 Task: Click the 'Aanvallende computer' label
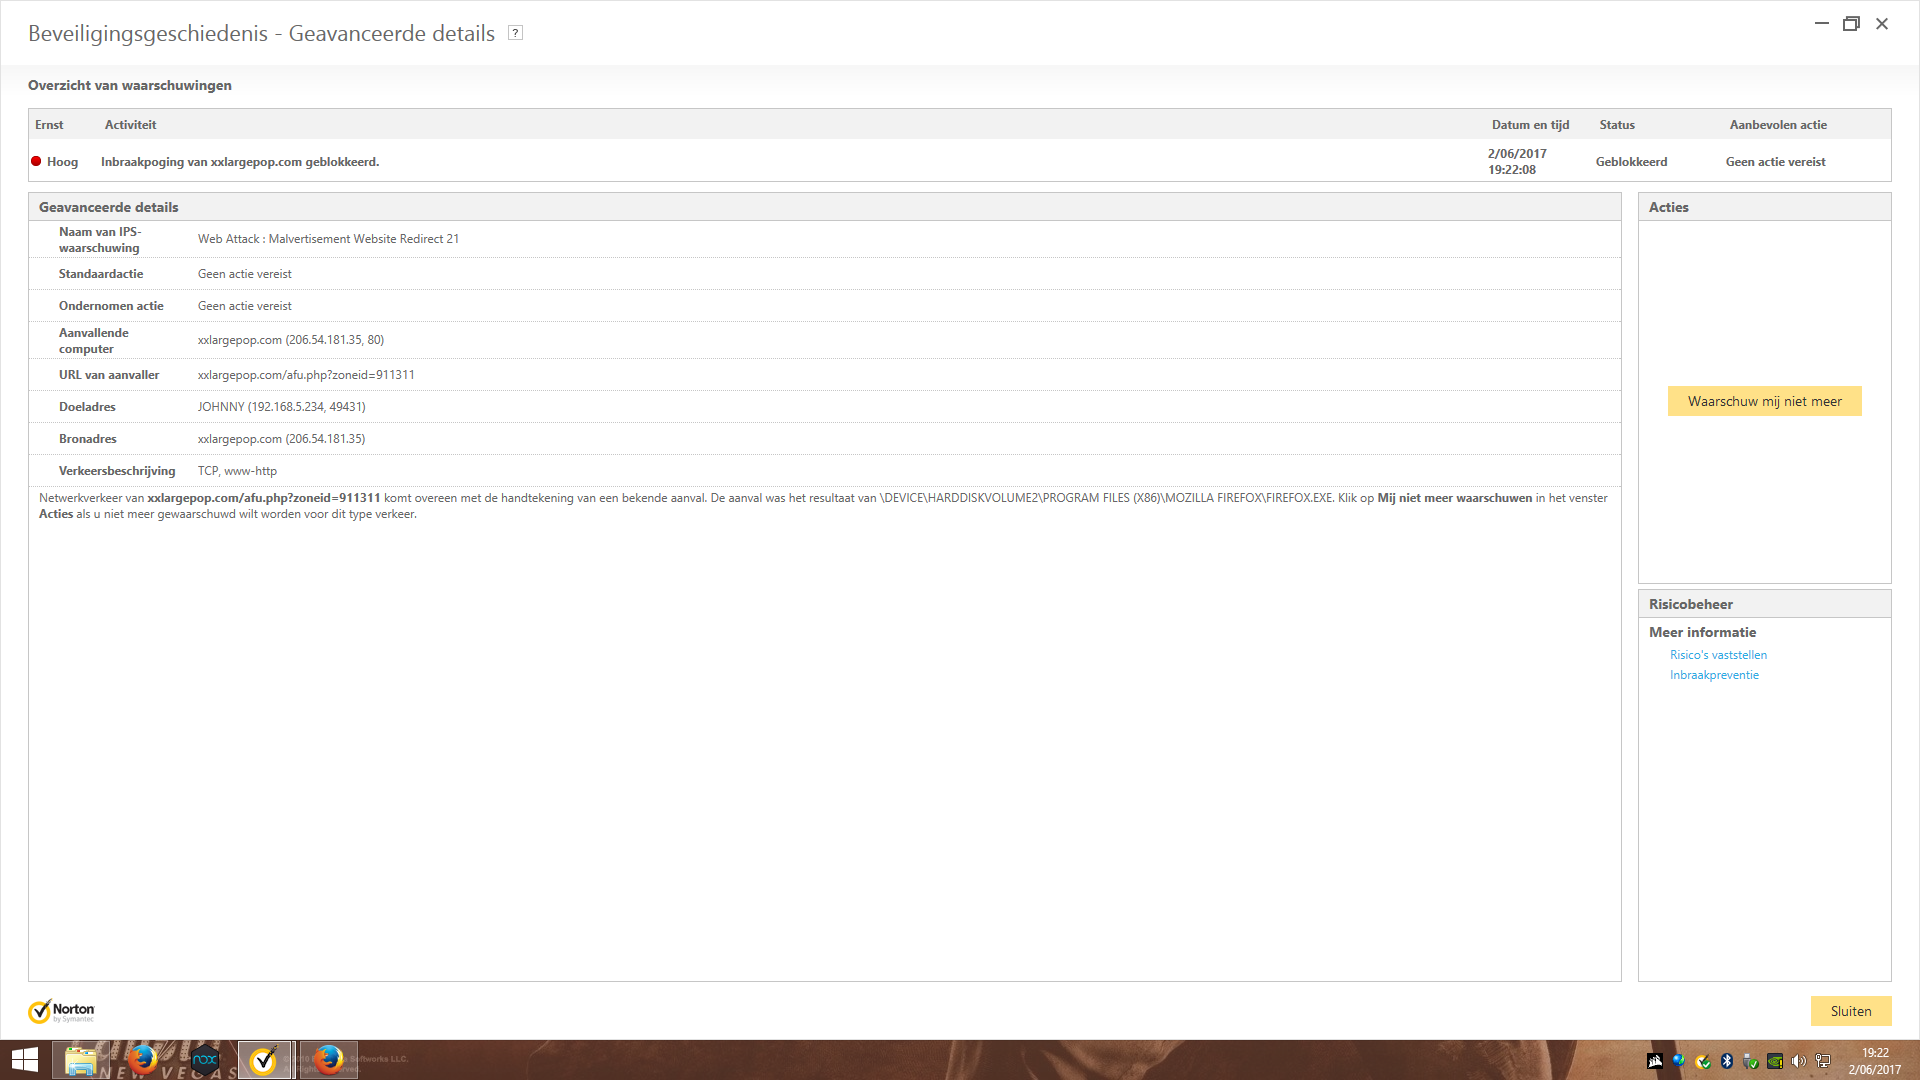(94, 341)
